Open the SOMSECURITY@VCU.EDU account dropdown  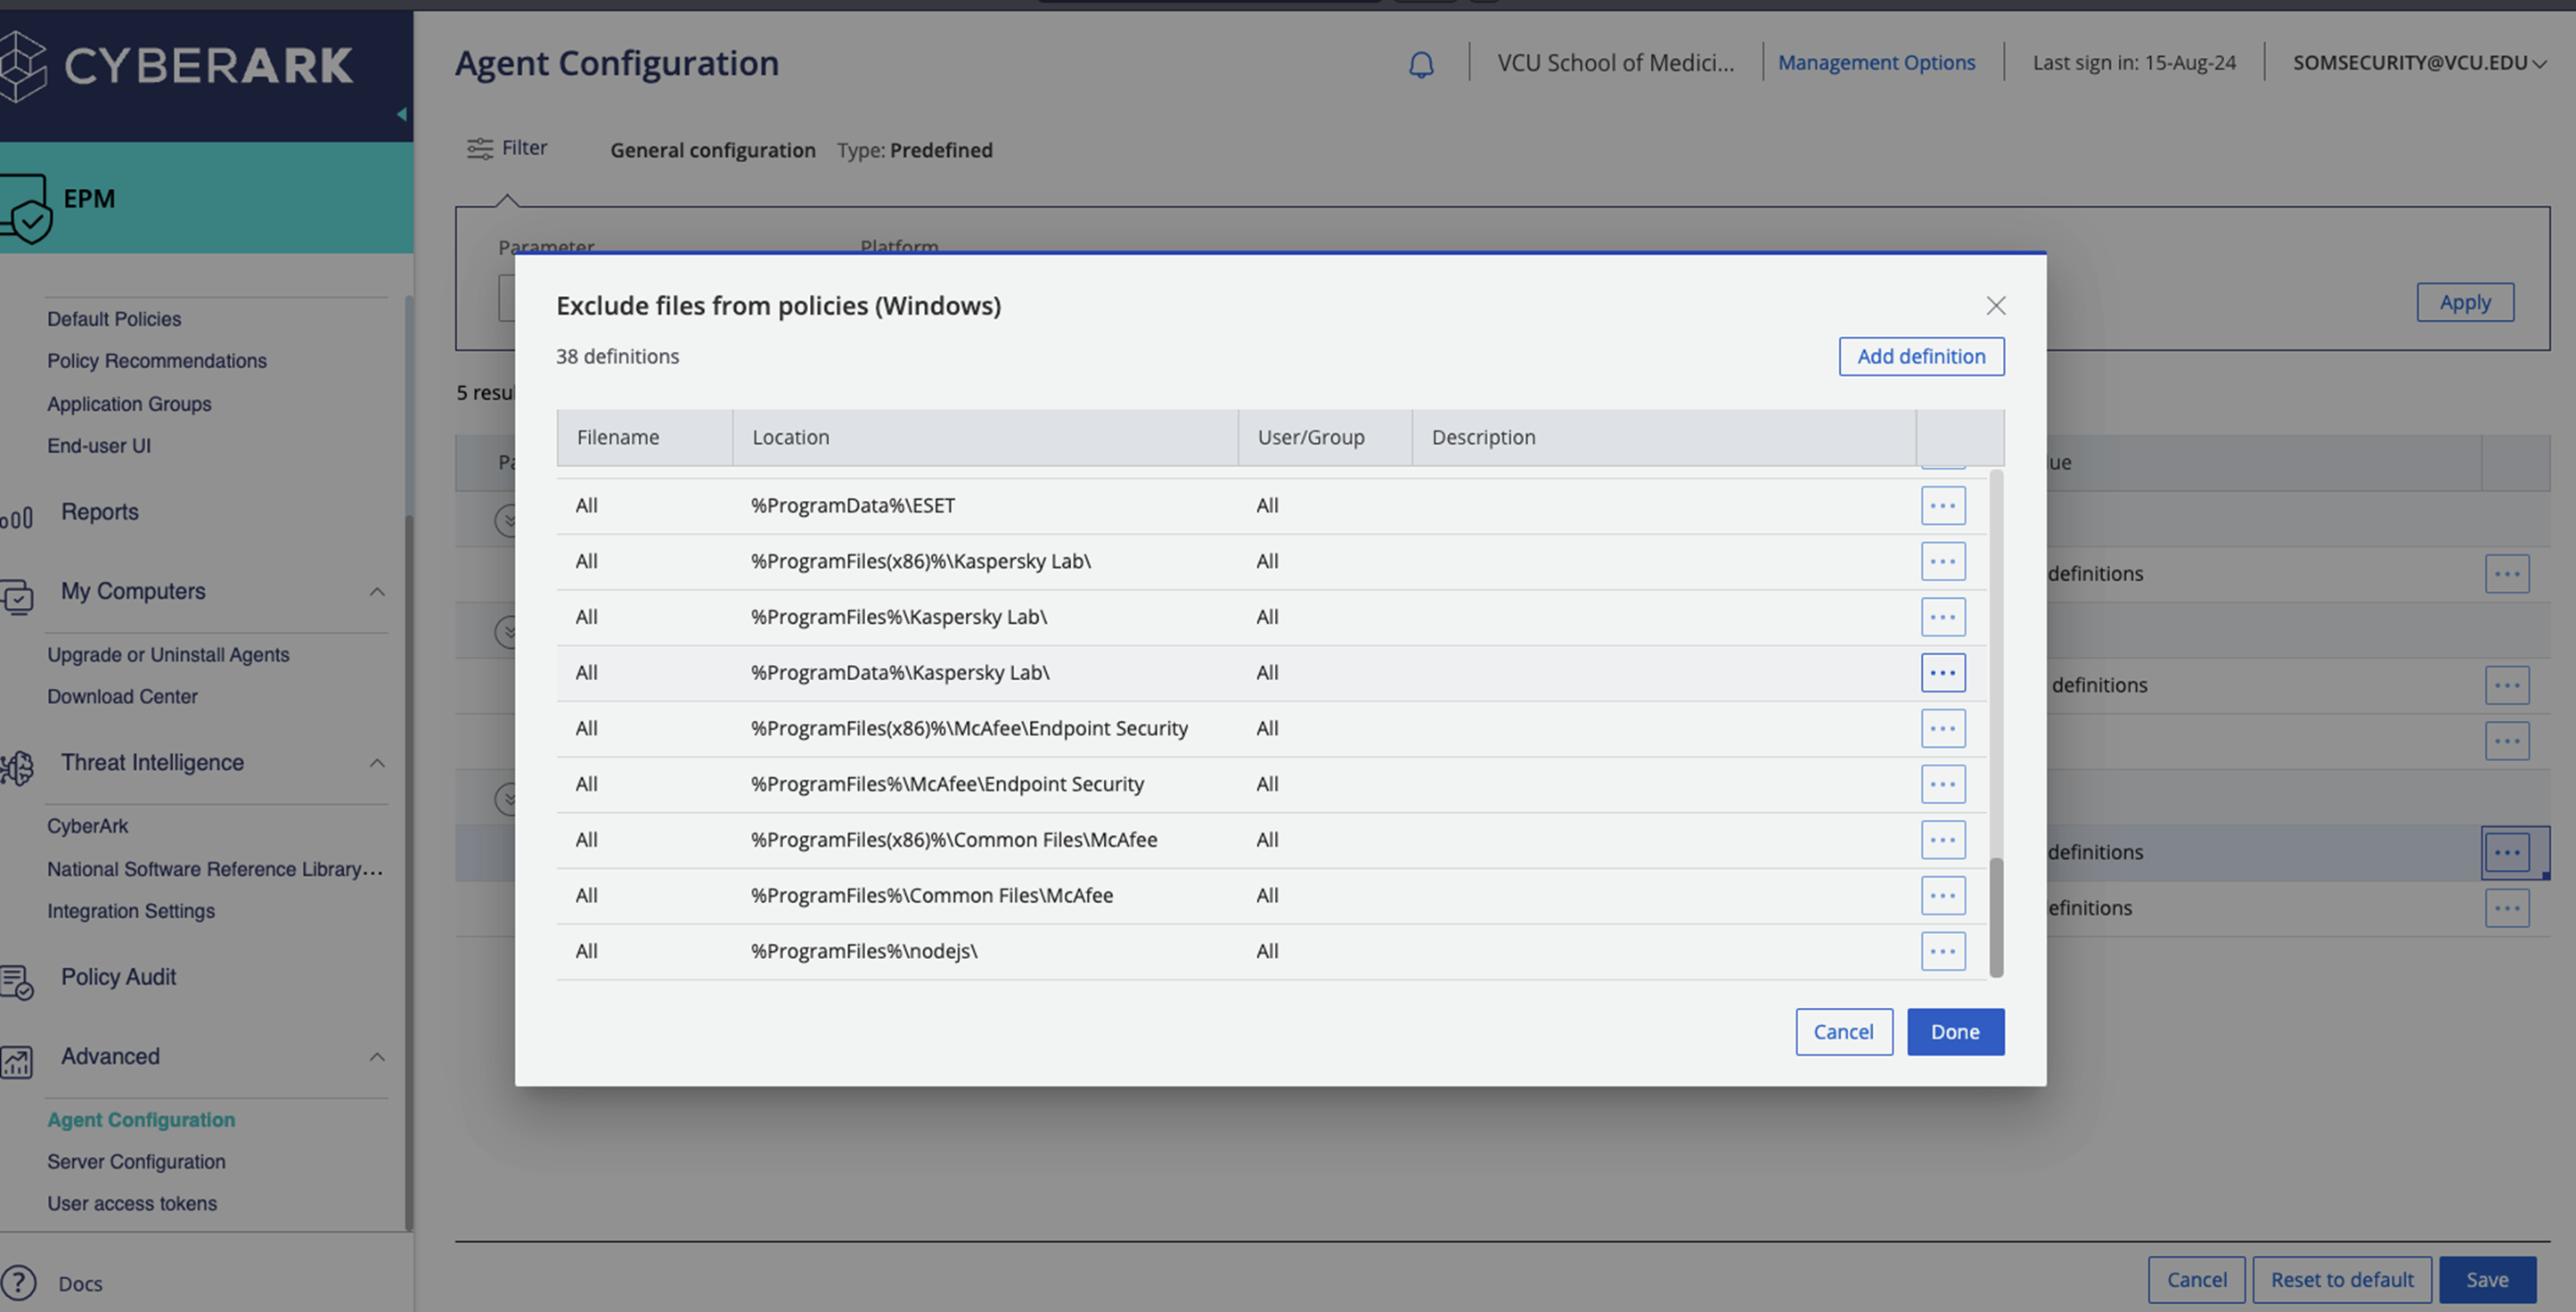pos(2419,63)
